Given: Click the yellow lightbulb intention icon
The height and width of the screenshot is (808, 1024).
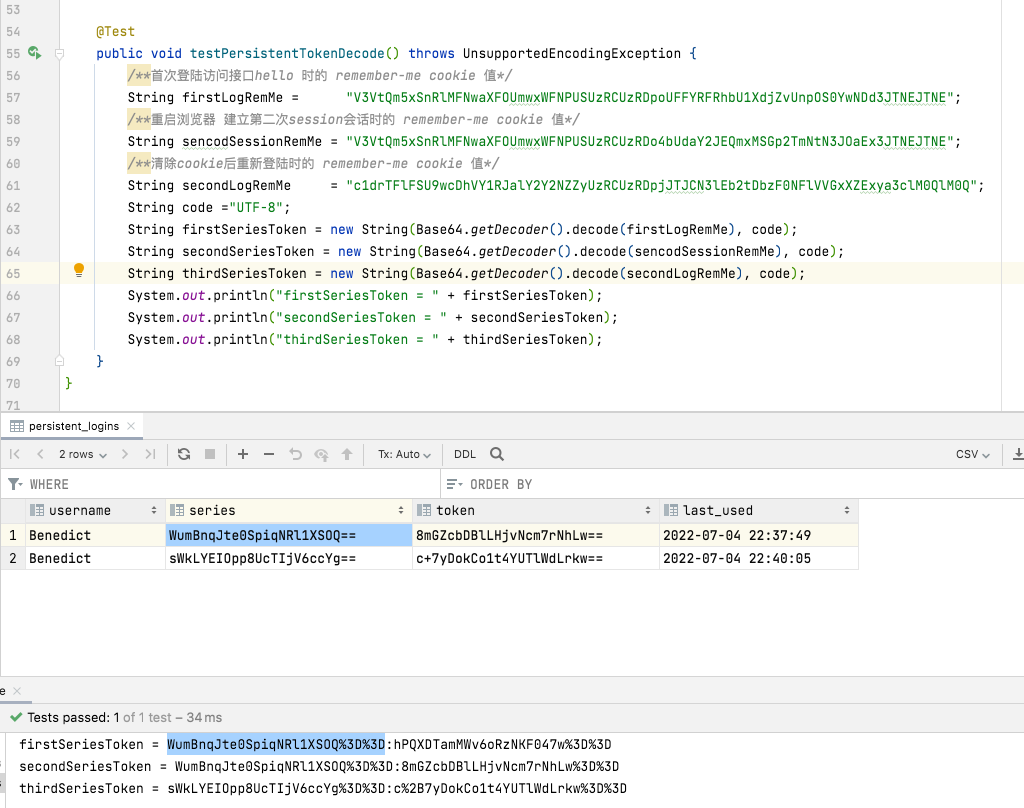Looking at the screenshot, I should (79, 270).
